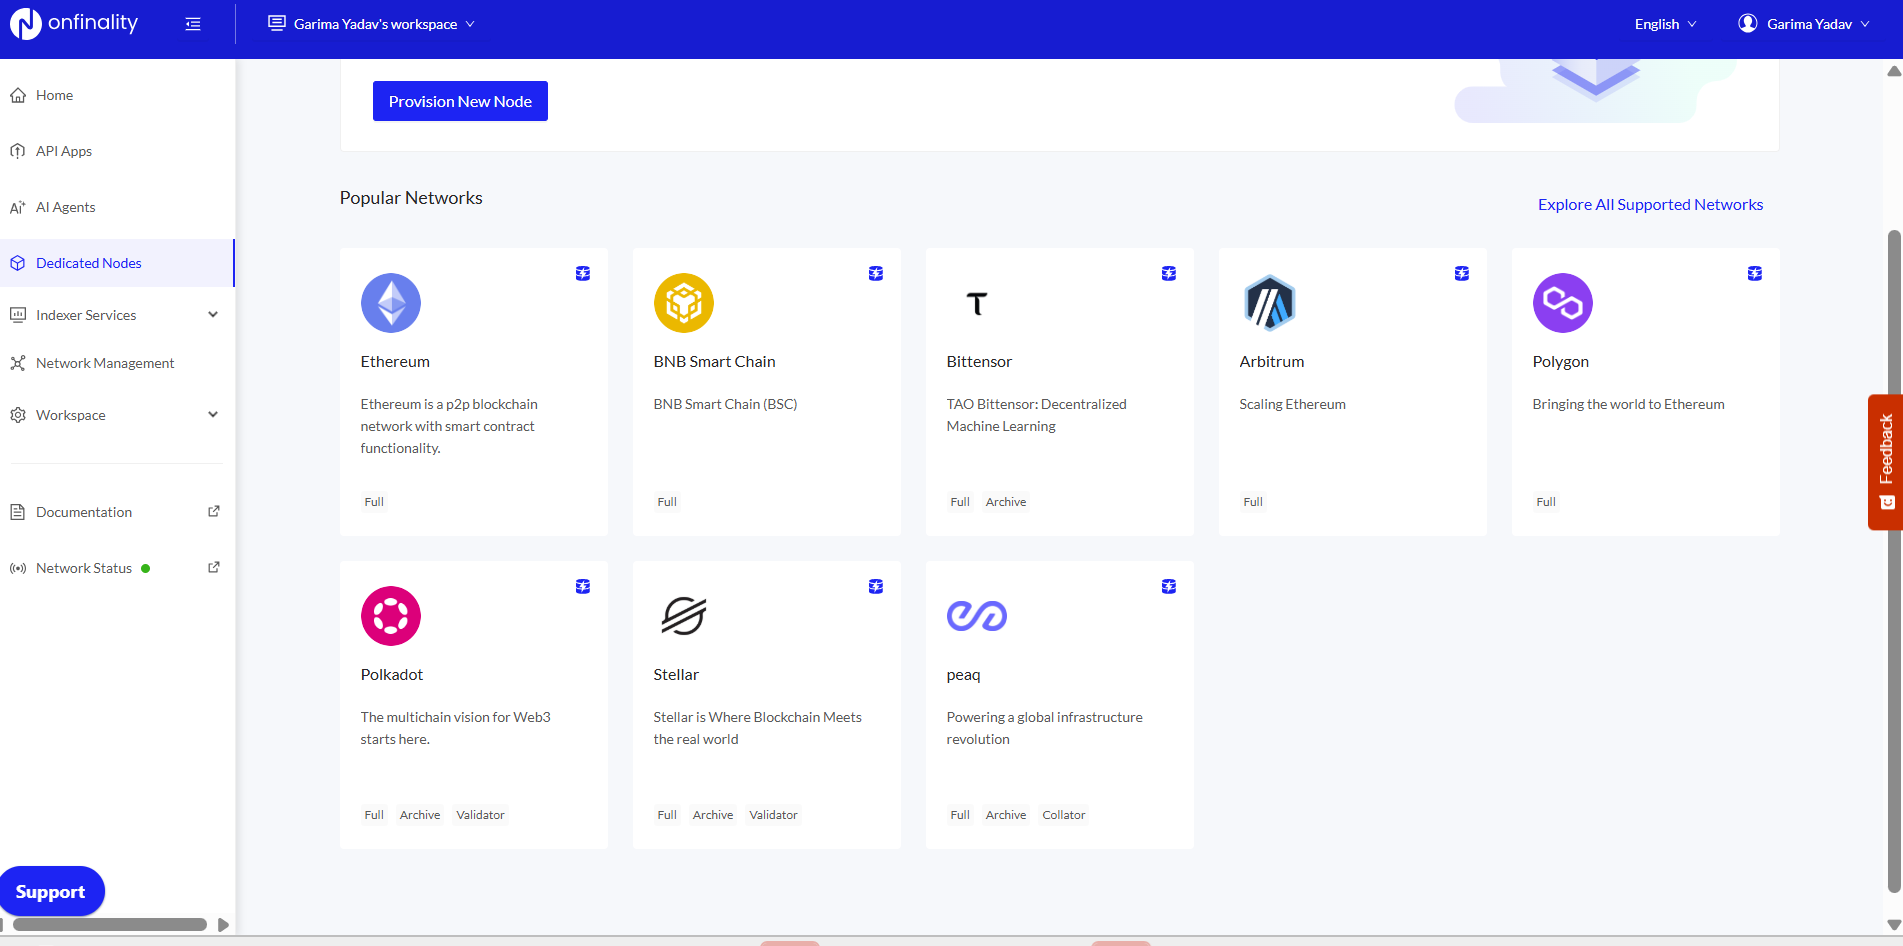
Task: Click the Popular Networks heading
Action: pyautogui.click(x=411, y=198)
